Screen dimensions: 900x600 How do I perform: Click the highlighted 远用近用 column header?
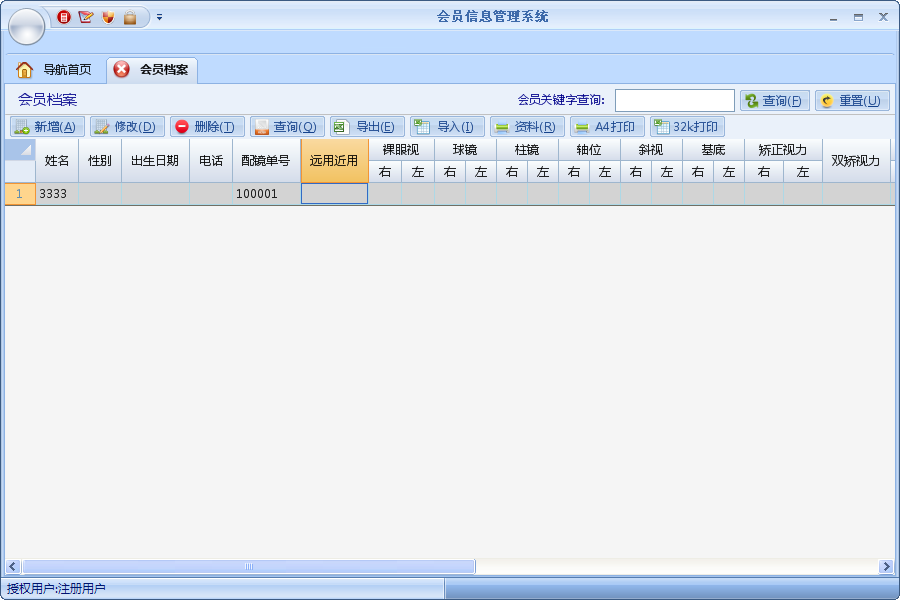coord(334,161)
